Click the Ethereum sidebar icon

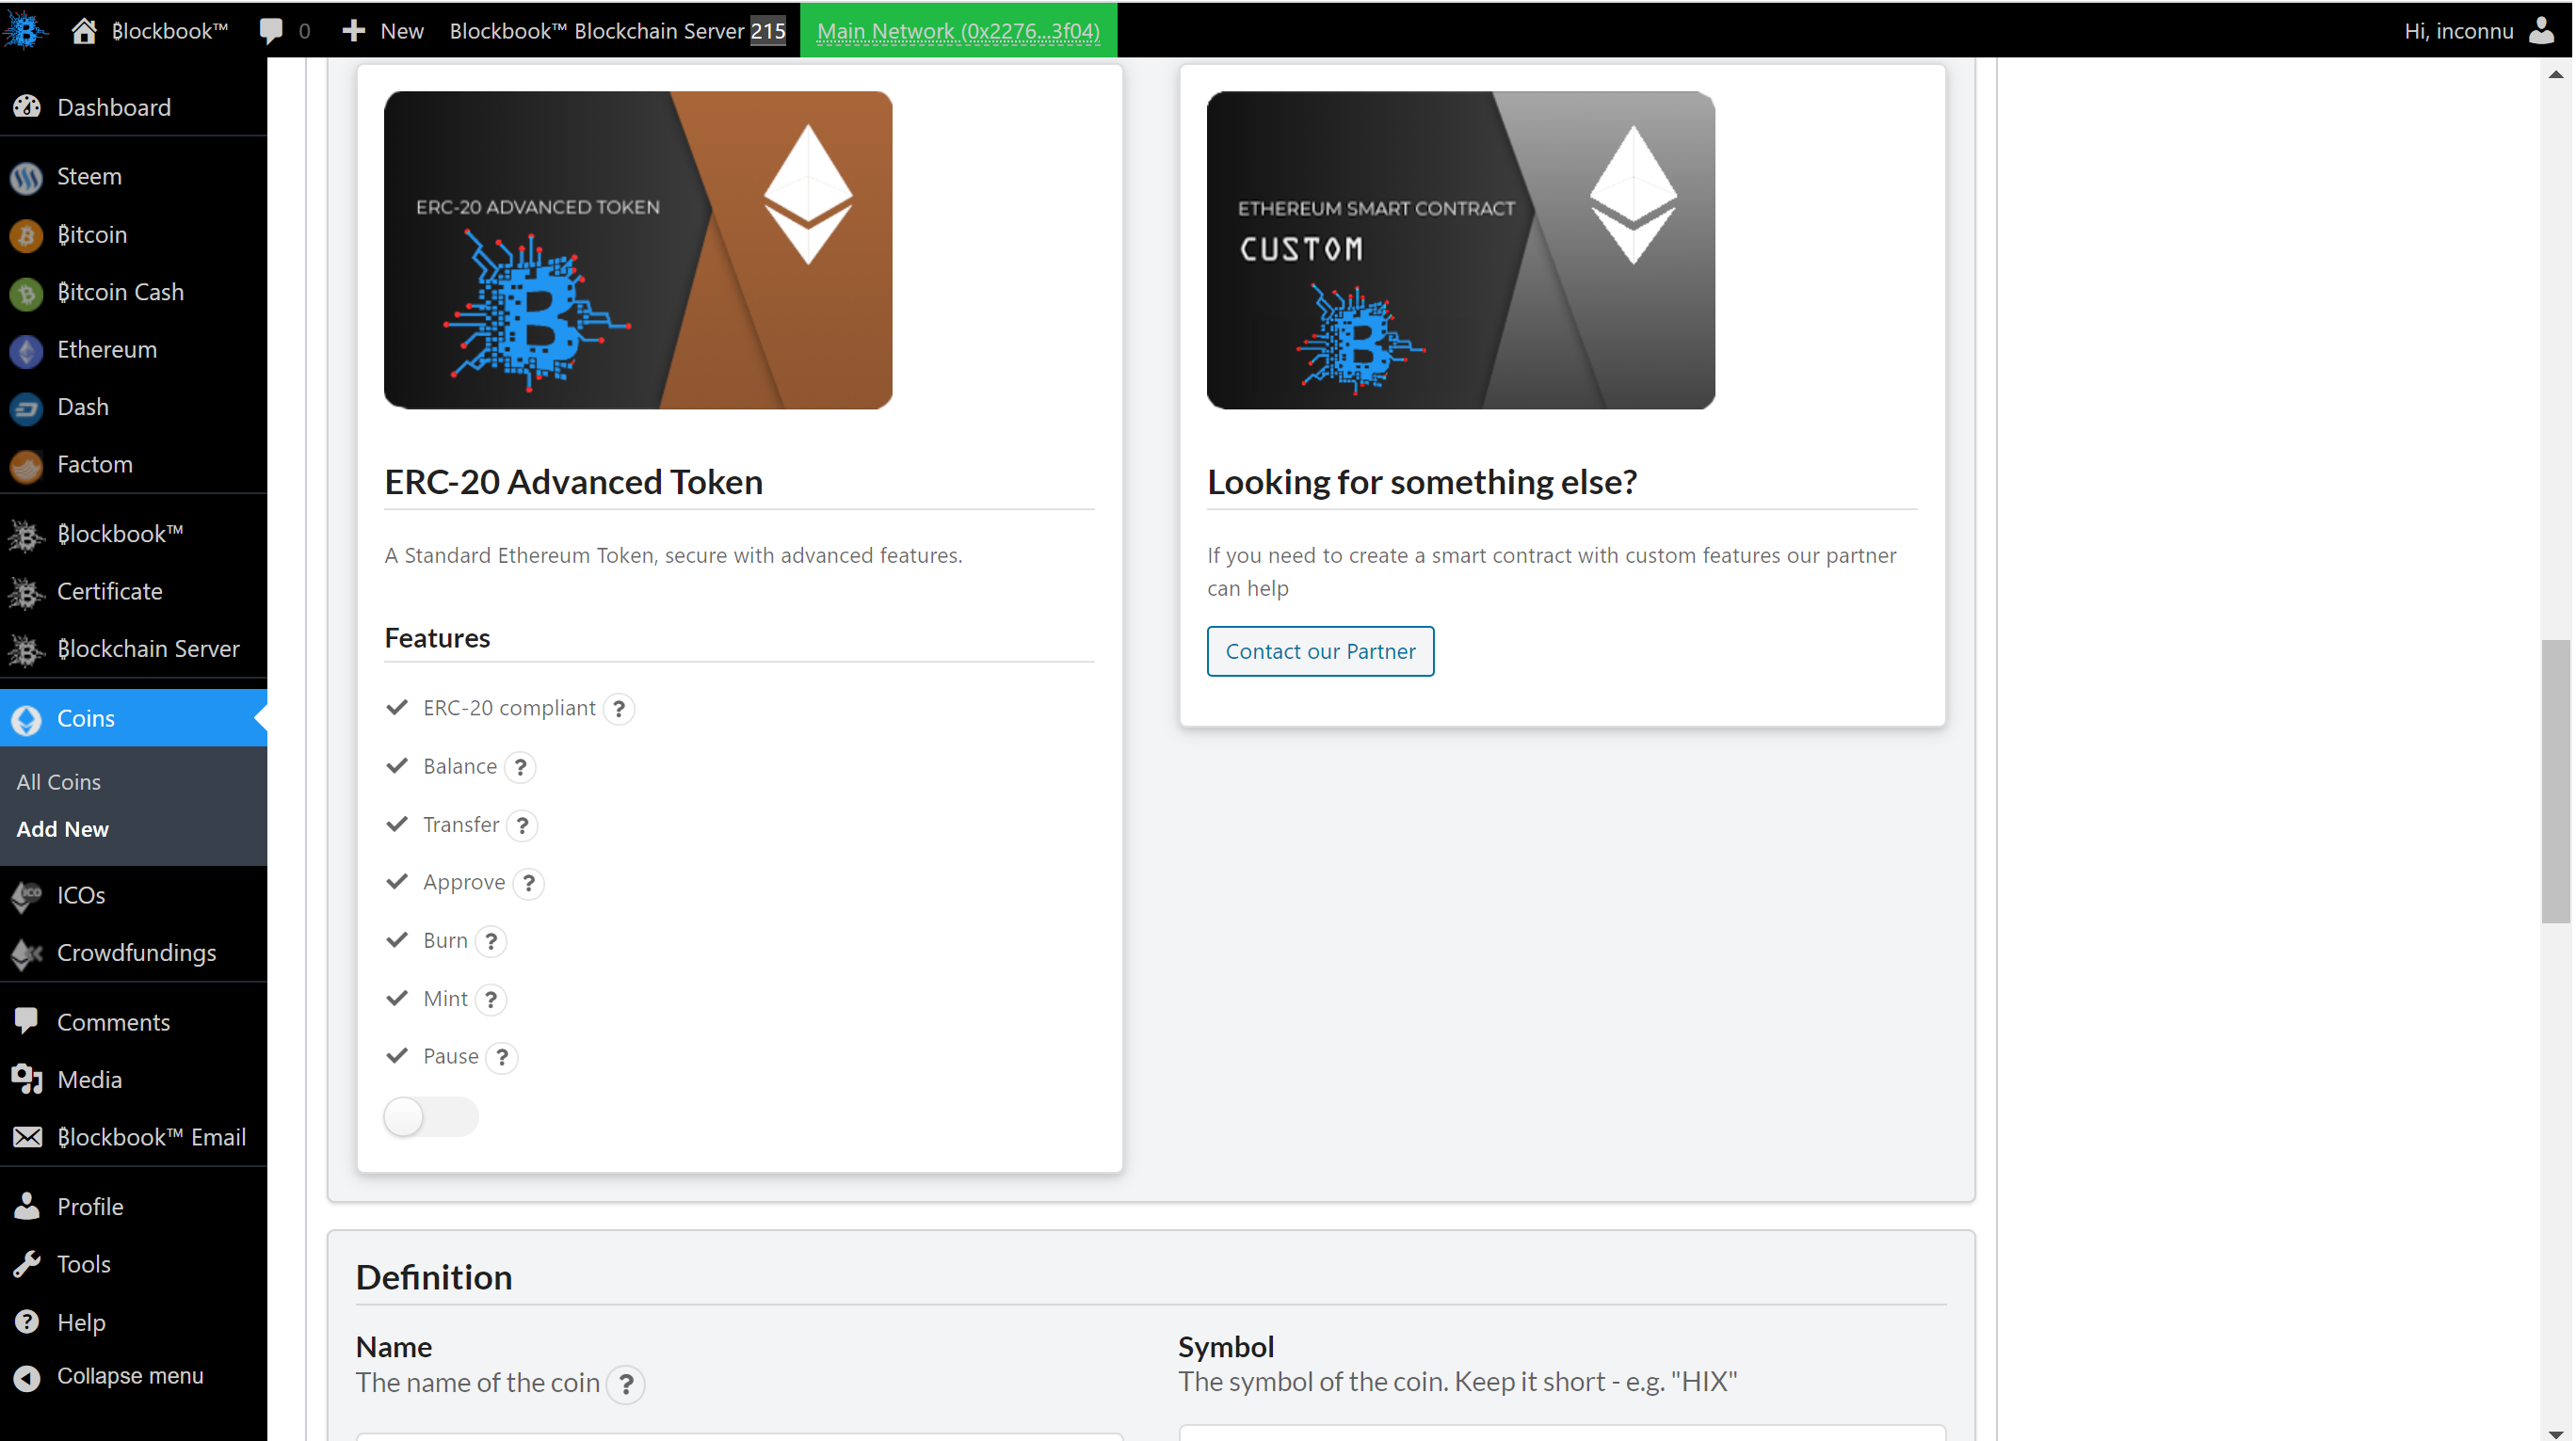(27, 350)
